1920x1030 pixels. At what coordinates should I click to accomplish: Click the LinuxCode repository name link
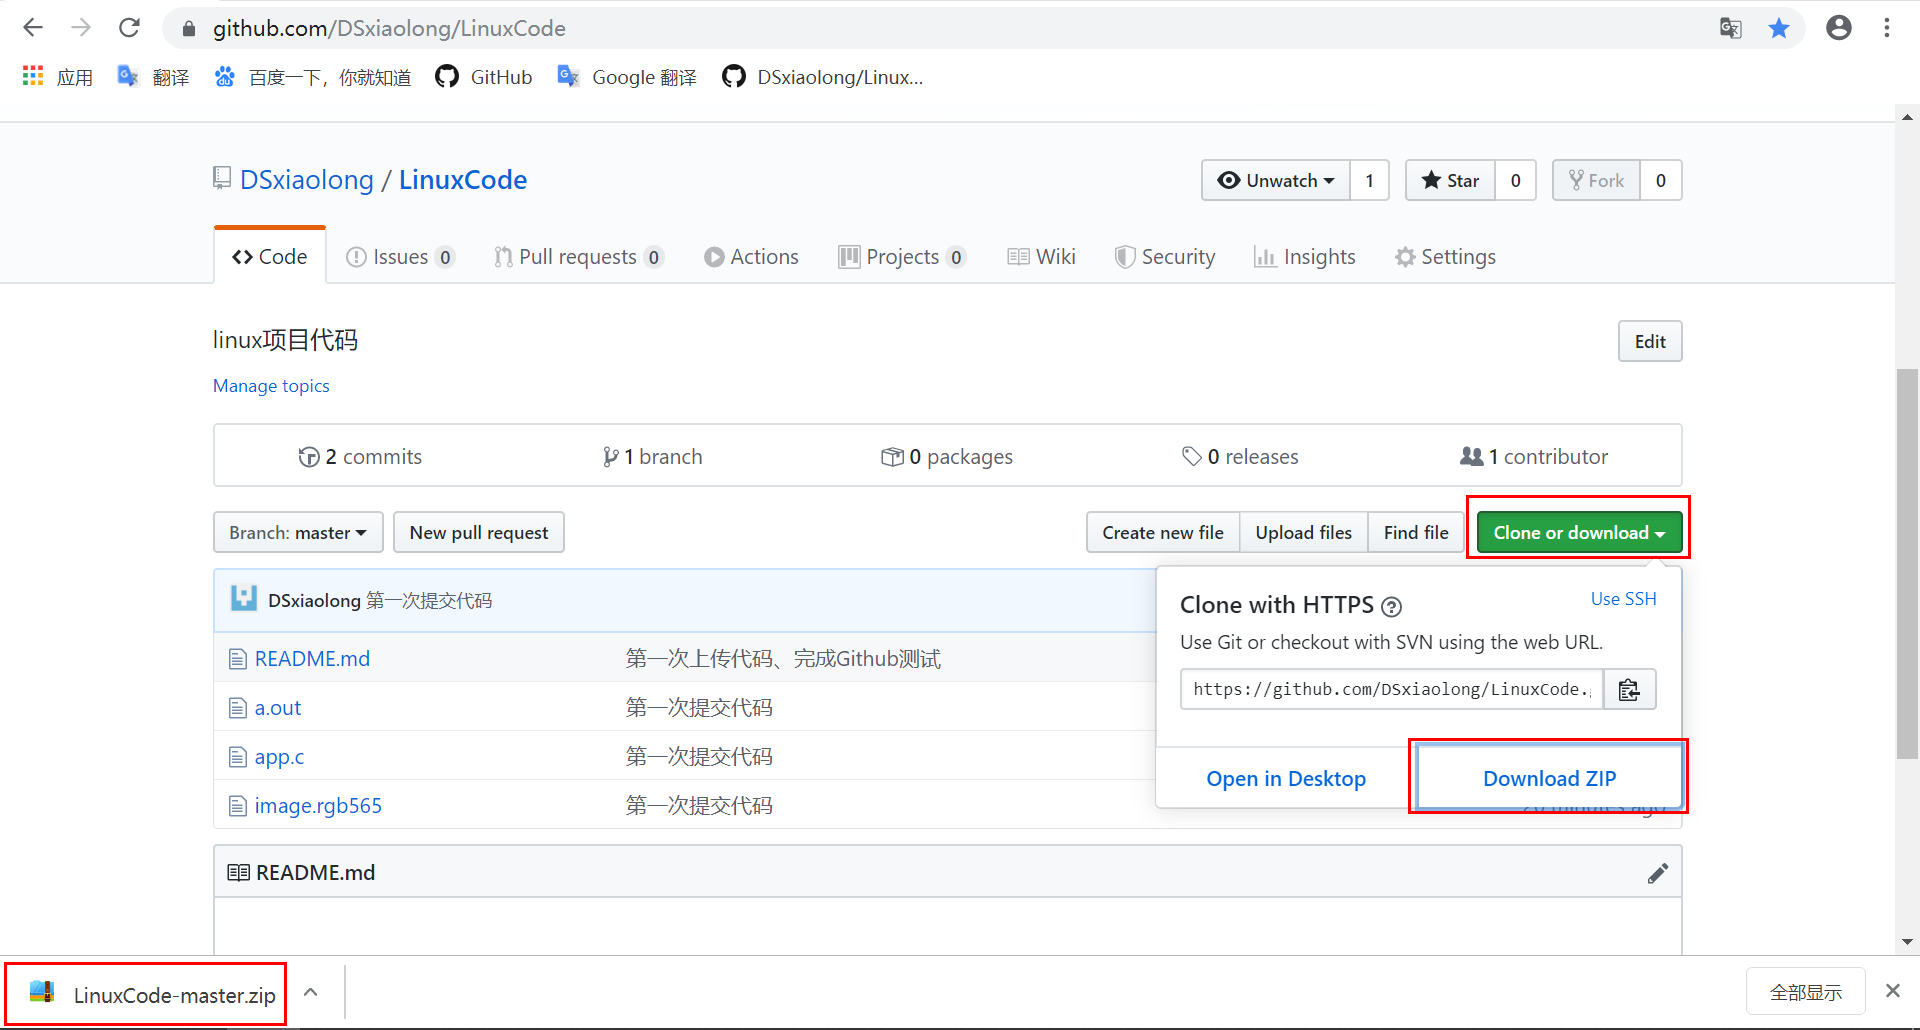[463, 180]
